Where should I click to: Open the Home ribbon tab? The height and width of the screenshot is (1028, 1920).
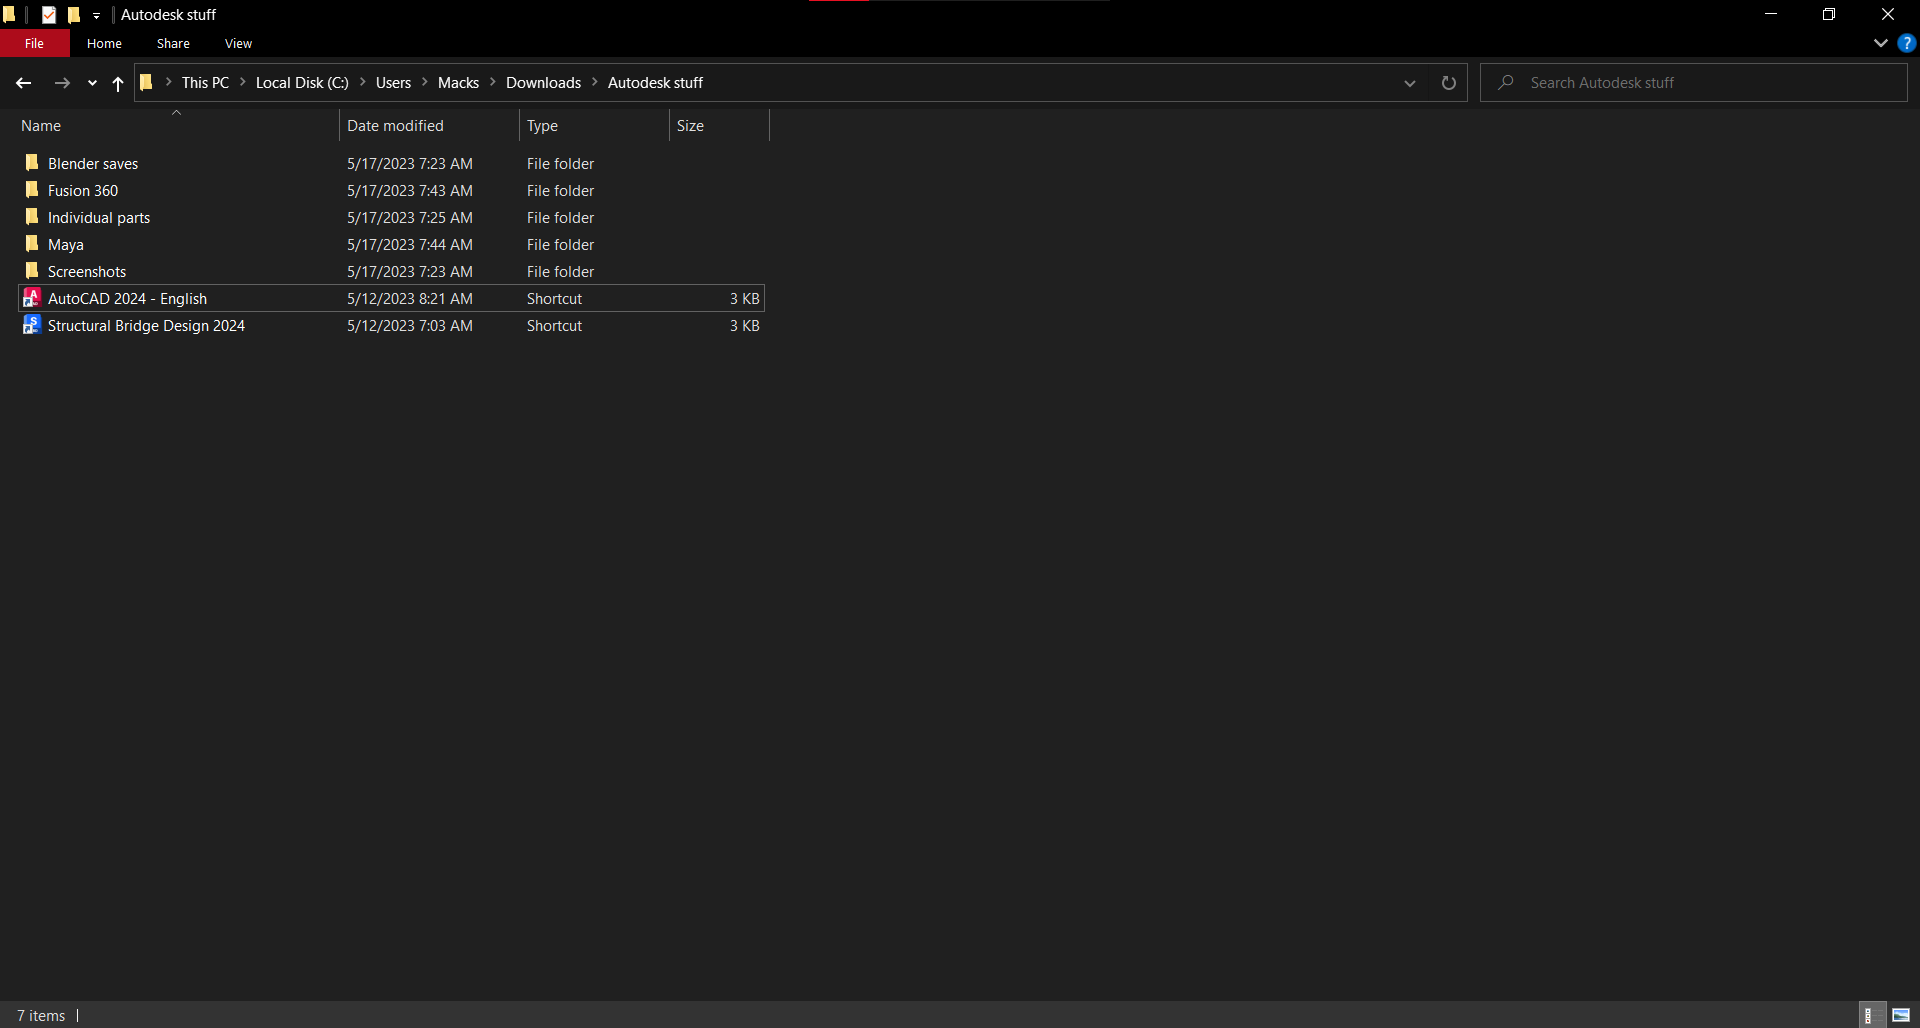pos(104,43)
